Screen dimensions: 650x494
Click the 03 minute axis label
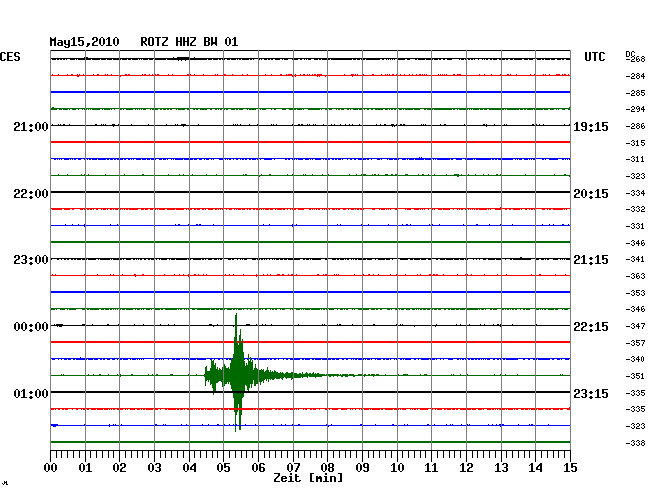[155, 468]
